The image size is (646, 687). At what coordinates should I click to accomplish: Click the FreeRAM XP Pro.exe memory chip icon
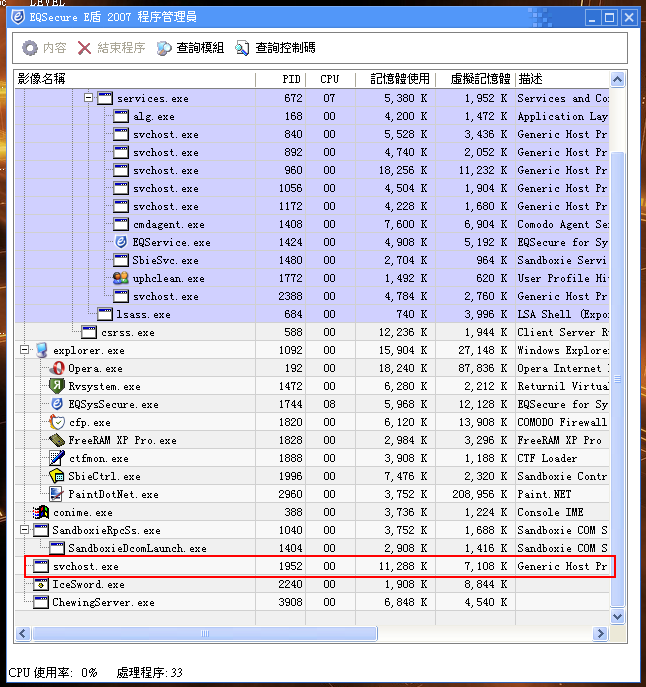pos(57,440)
